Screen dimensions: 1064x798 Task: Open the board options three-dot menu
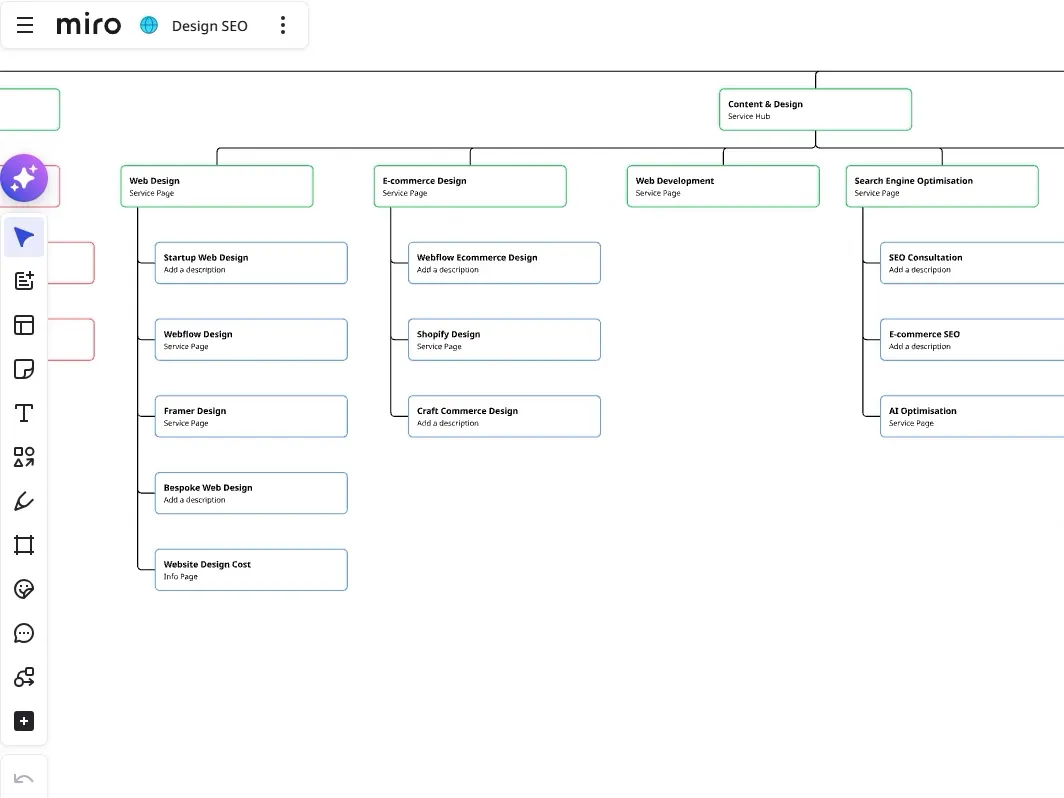pos(283,25)
